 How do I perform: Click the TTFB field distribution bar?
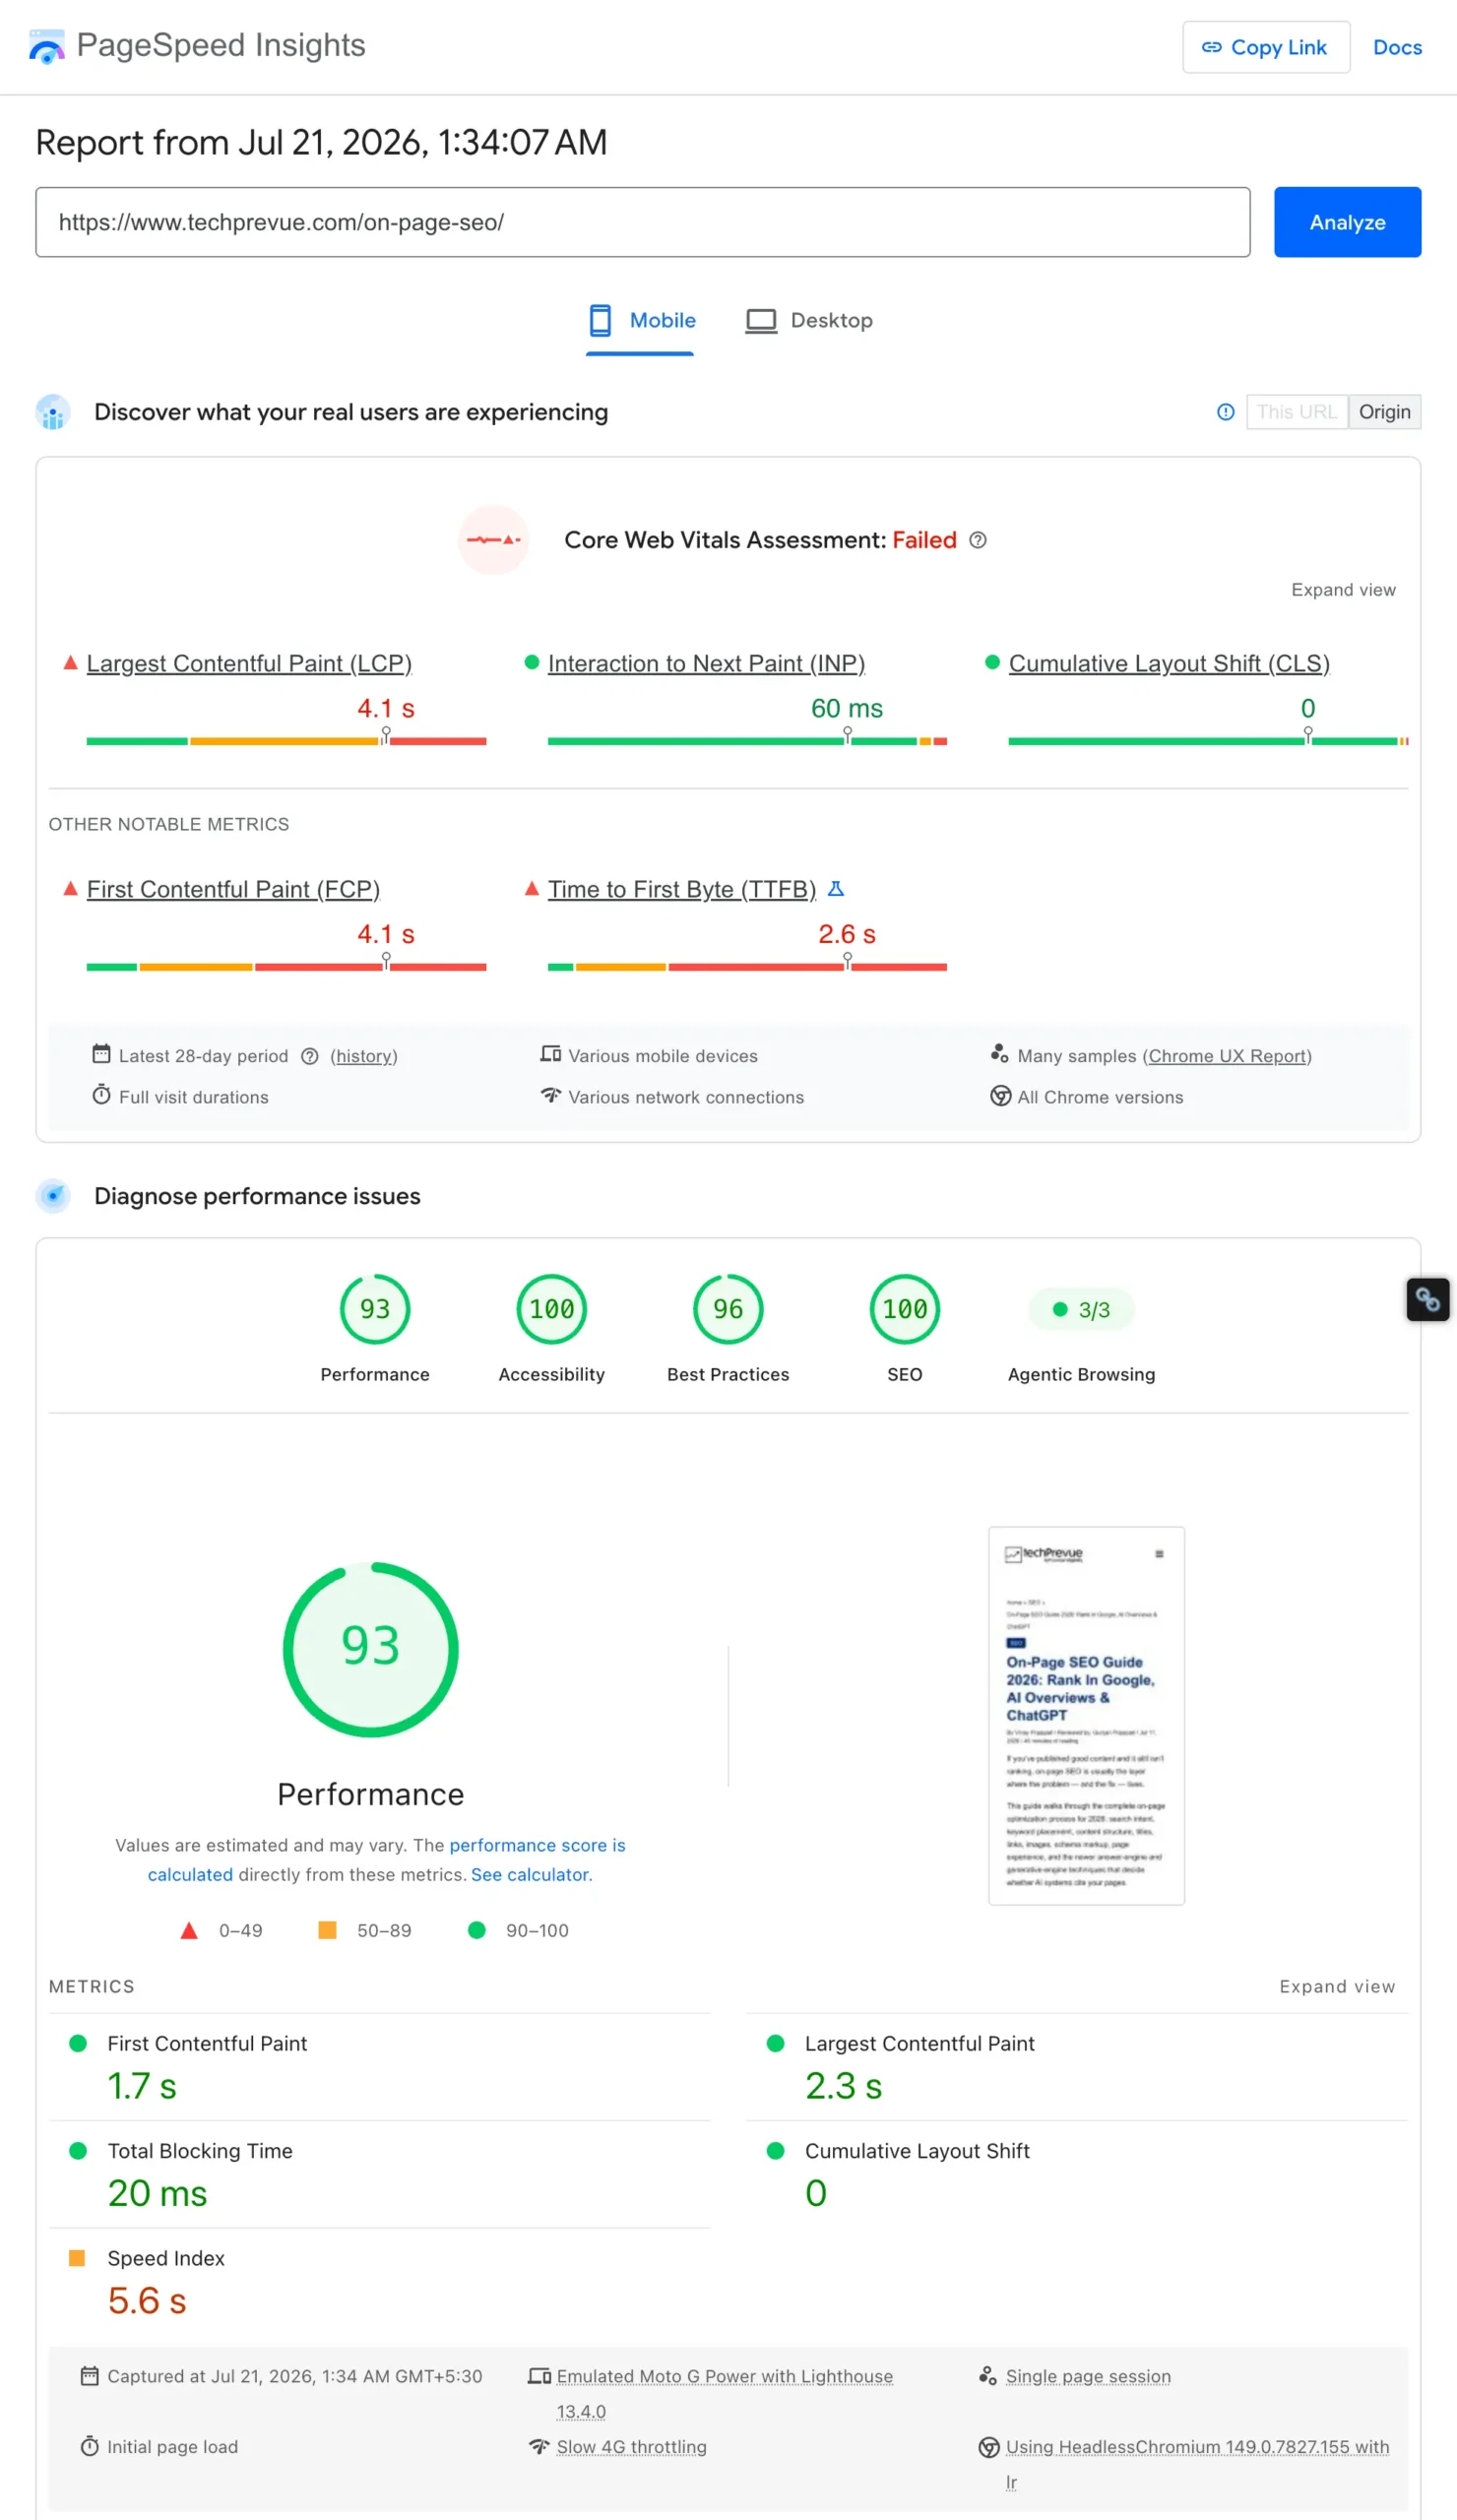point(747,967)
